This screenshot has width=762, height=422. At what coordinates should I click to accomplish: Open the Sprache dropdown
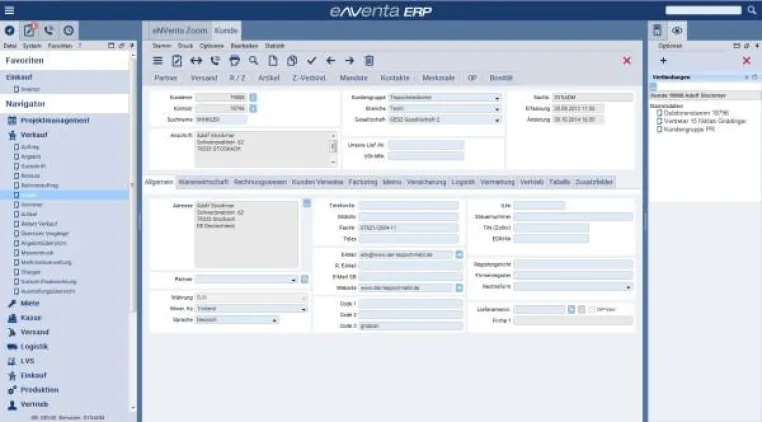pyautogui.click(x=275, y=320)
